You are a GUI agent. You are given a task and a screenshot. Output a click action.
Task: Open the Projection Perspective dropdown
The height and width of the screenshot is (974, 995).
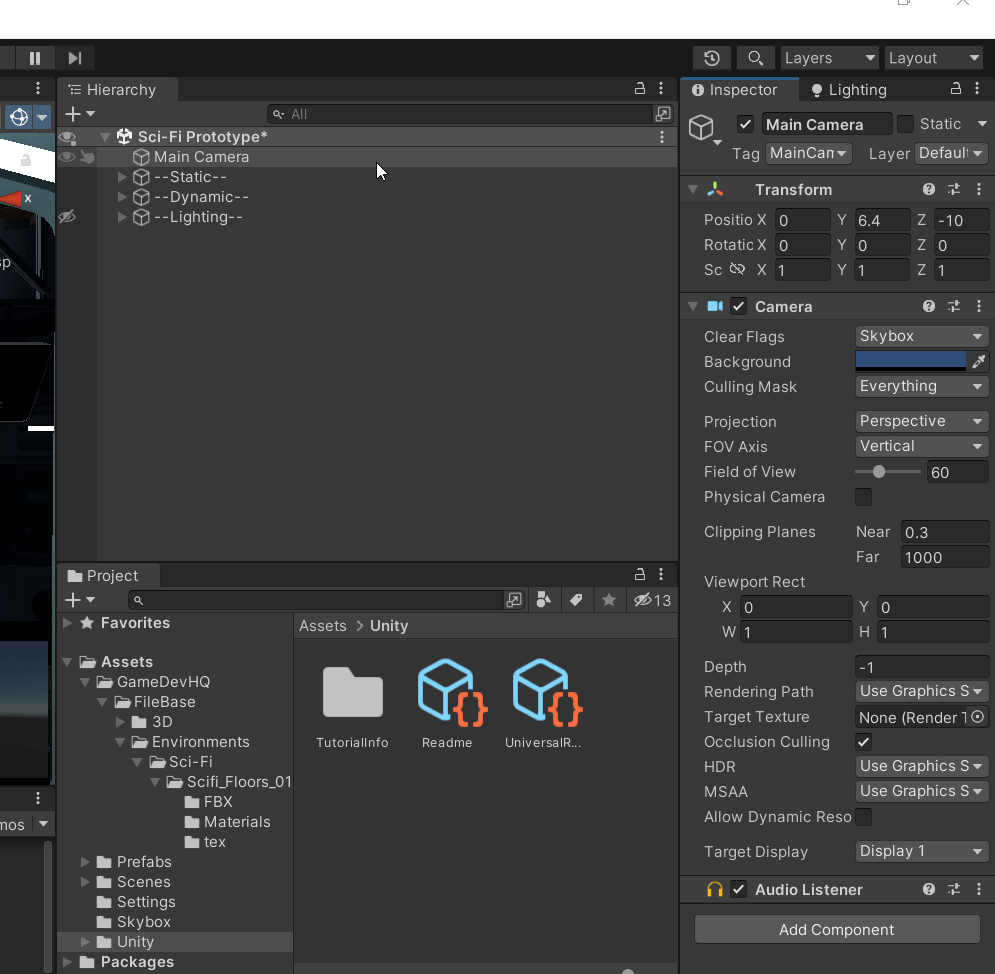[x=921, y=422]
